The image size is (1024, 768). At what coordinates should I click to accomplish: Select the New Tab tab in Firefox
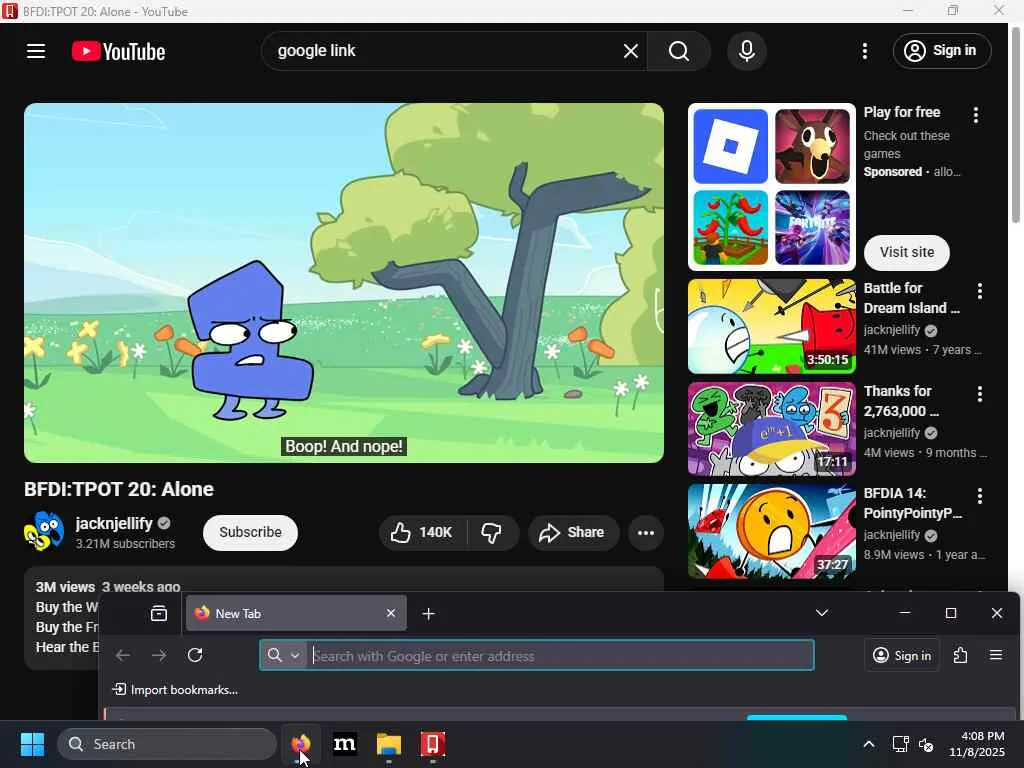pos(296,613)
